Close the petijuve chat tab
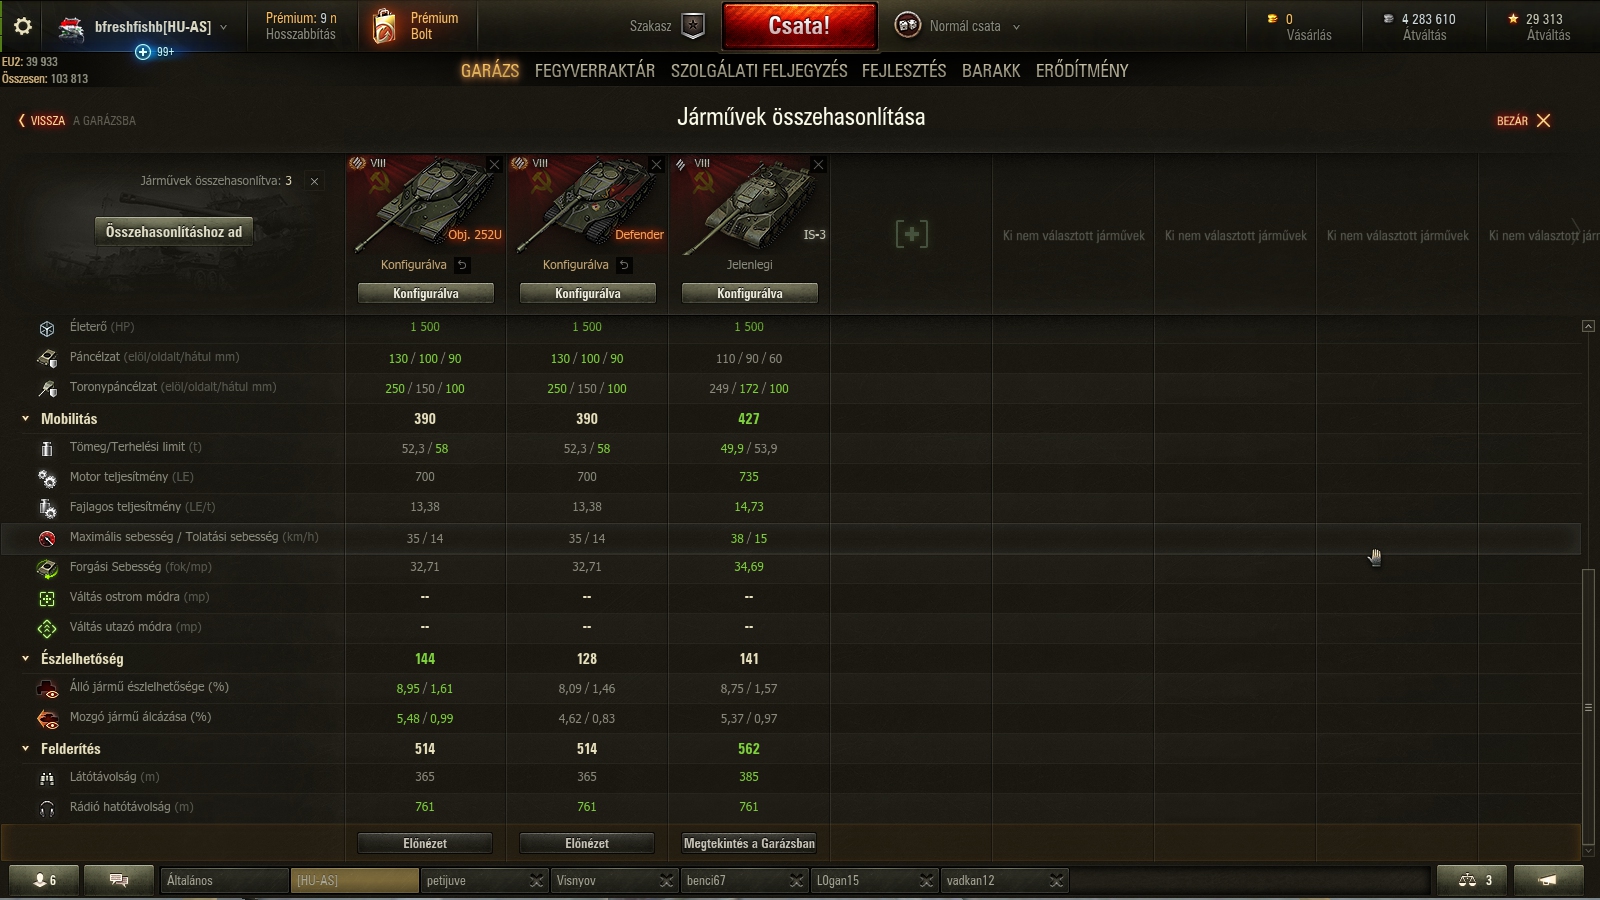The width and height of the screenshot is (1600, 900). point(537,880)
